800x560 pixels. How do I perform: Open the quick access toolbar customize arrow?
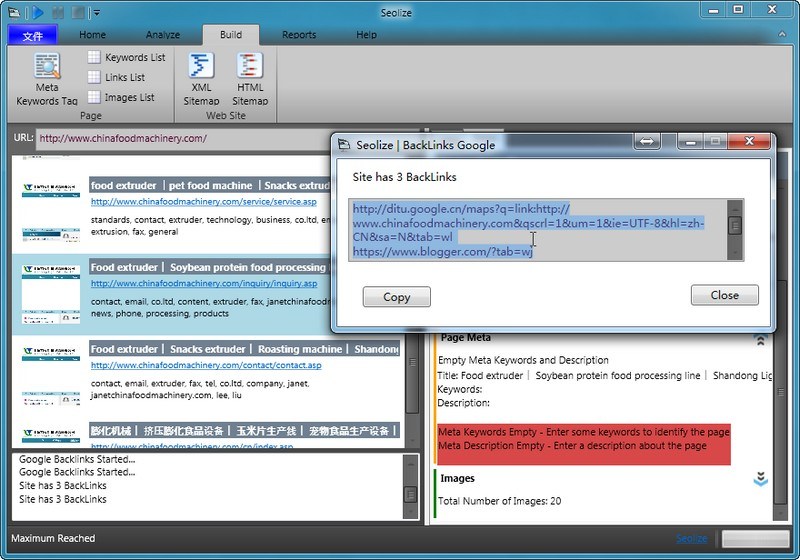click(96, 13)
